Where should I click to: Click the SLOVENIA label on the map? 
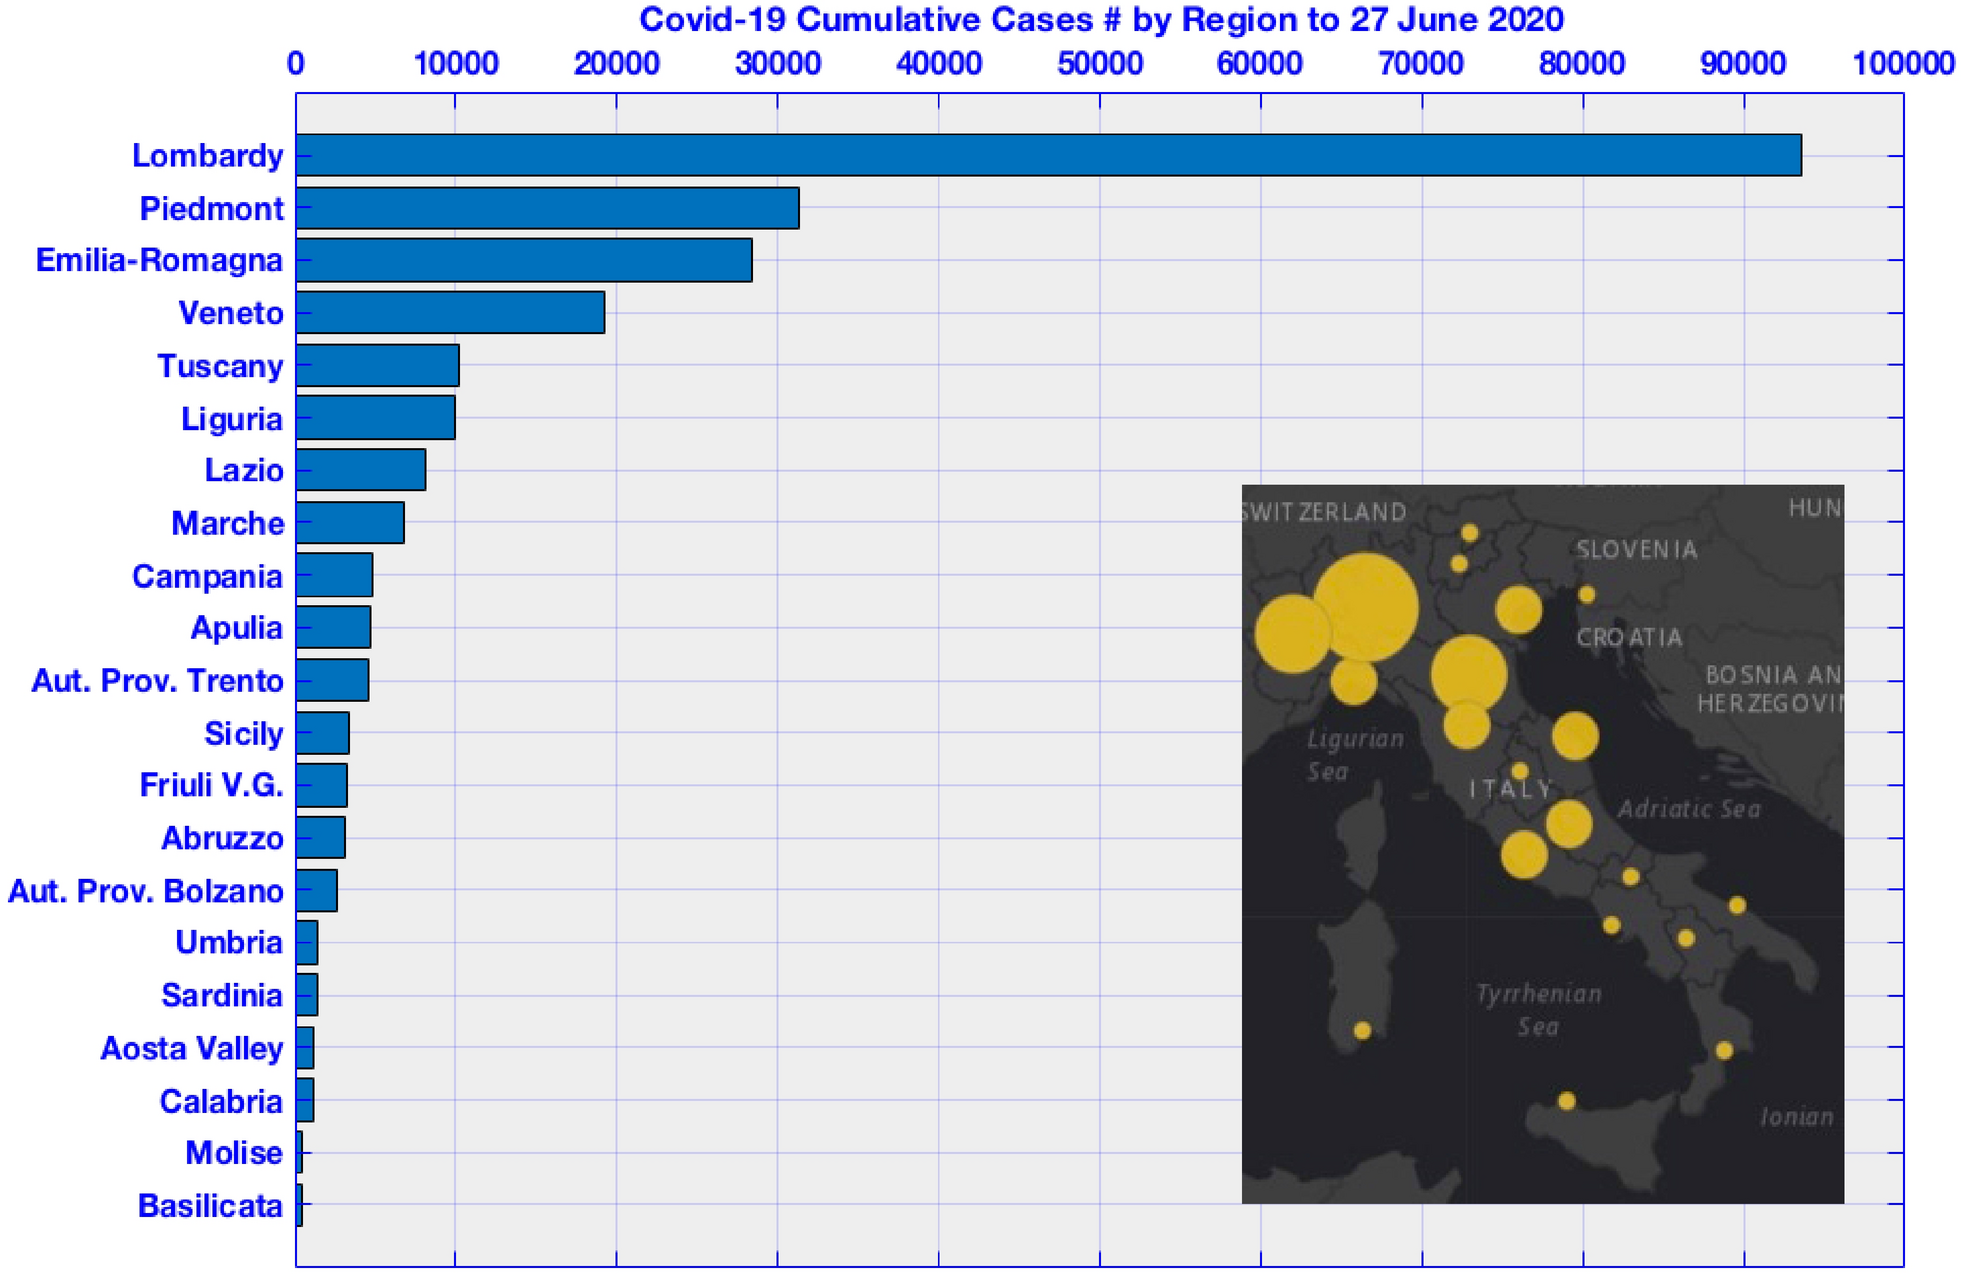(x=1637, y=550)
